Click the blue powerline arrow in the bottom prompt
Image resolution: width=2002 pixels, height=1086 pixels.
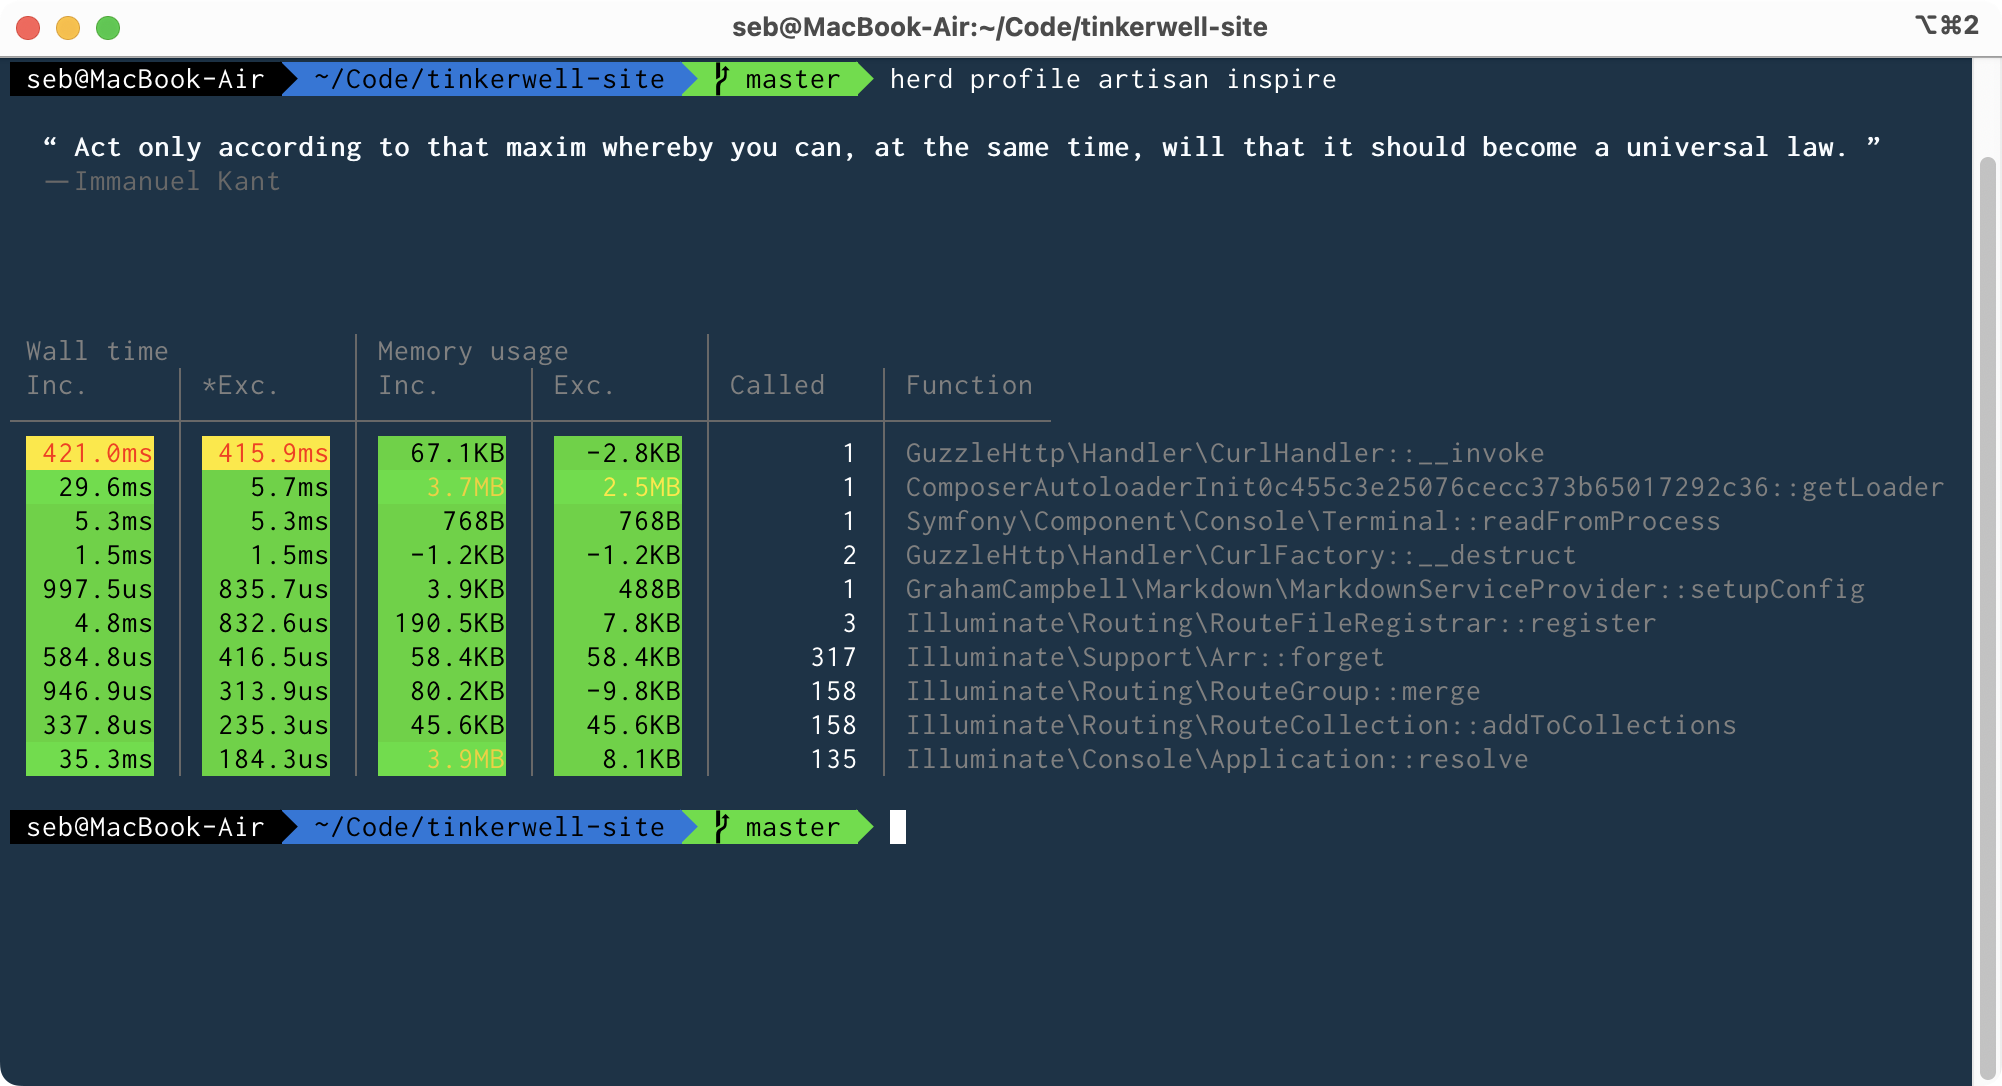(x=690, y=827)
